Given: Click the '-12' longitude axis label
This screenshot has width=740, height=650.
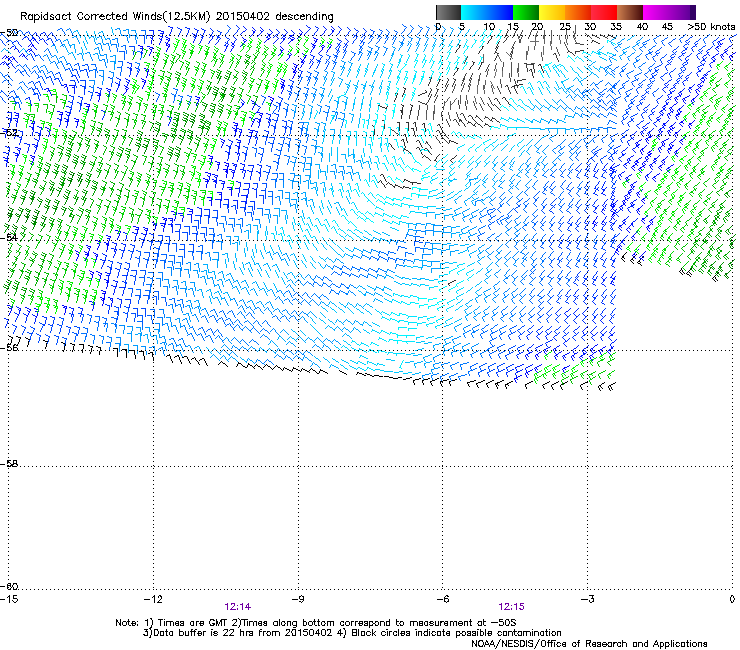Looking at the screenshot, I should 153,599.
